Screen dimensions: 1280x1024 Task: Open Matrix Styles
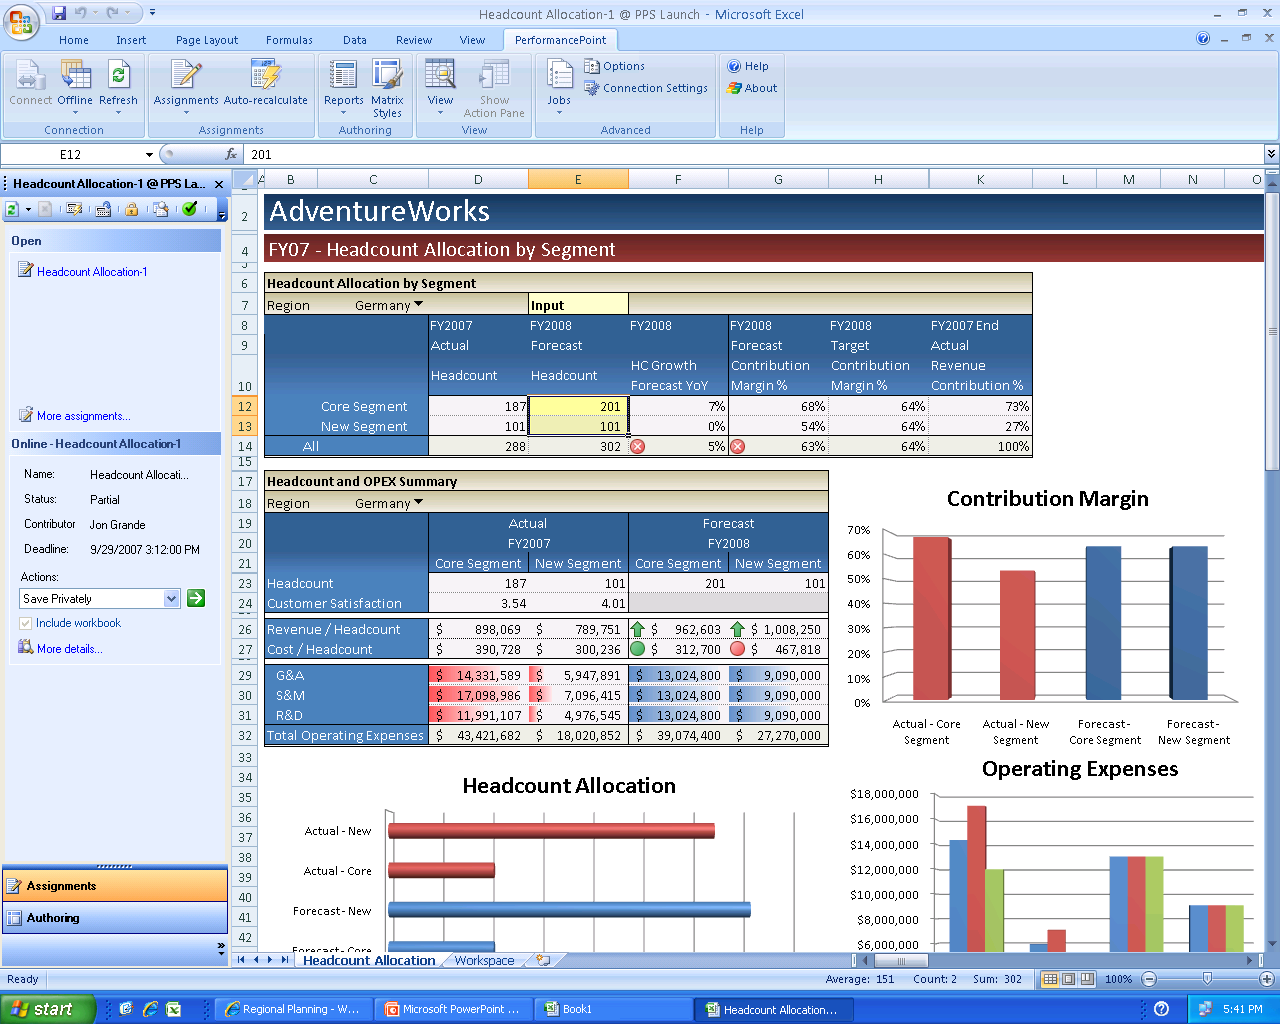coord(387,89)
